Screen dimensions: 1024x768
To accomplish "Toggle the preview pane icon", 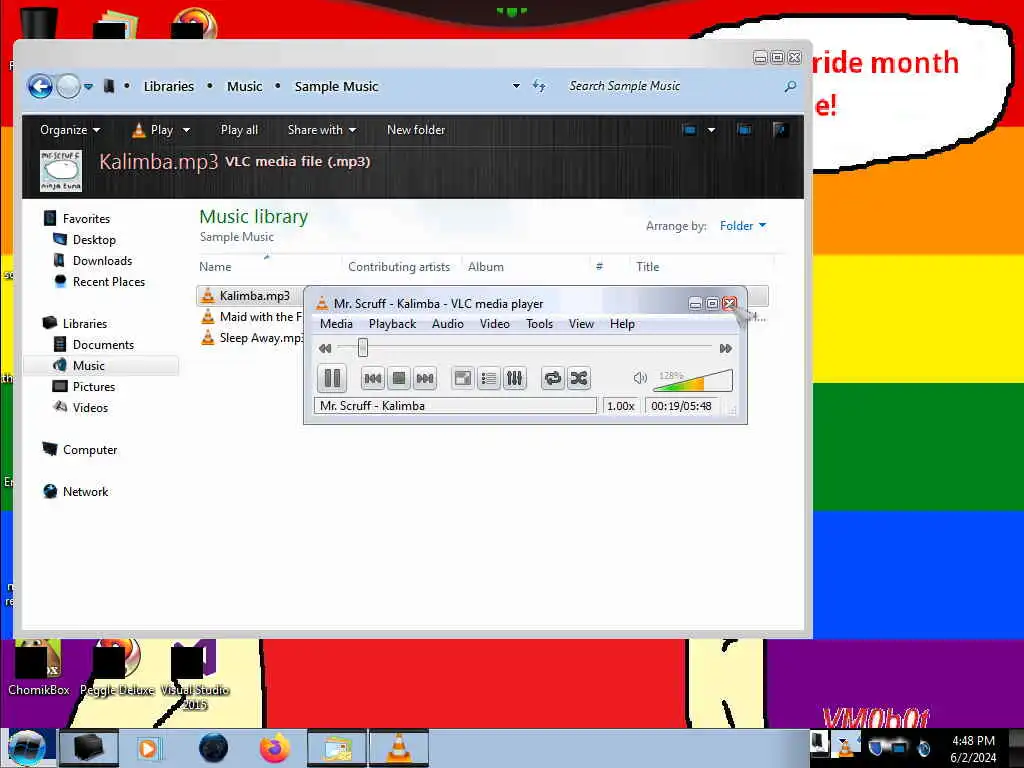I will pos(744,129).
